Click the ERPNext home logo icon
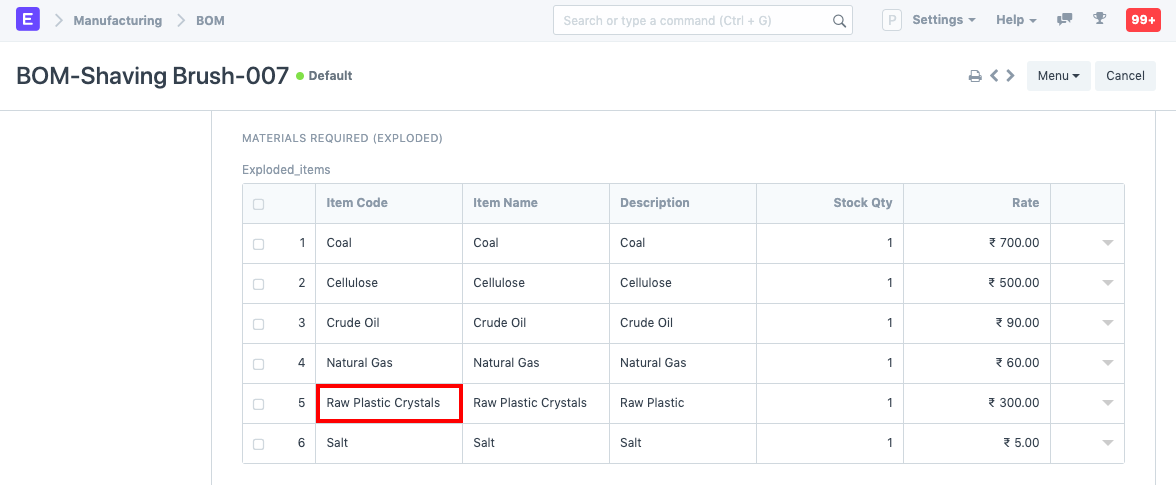 tap(28, 20)
